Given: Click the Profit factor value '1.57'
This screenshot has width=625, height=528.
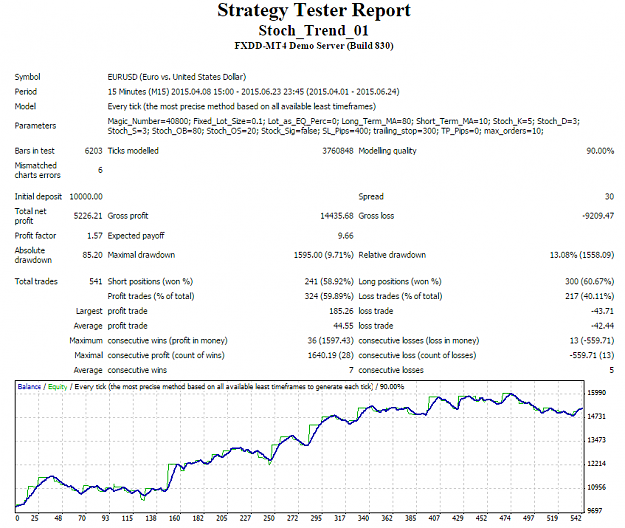Looking at the screenshot, I should (94, 236).
